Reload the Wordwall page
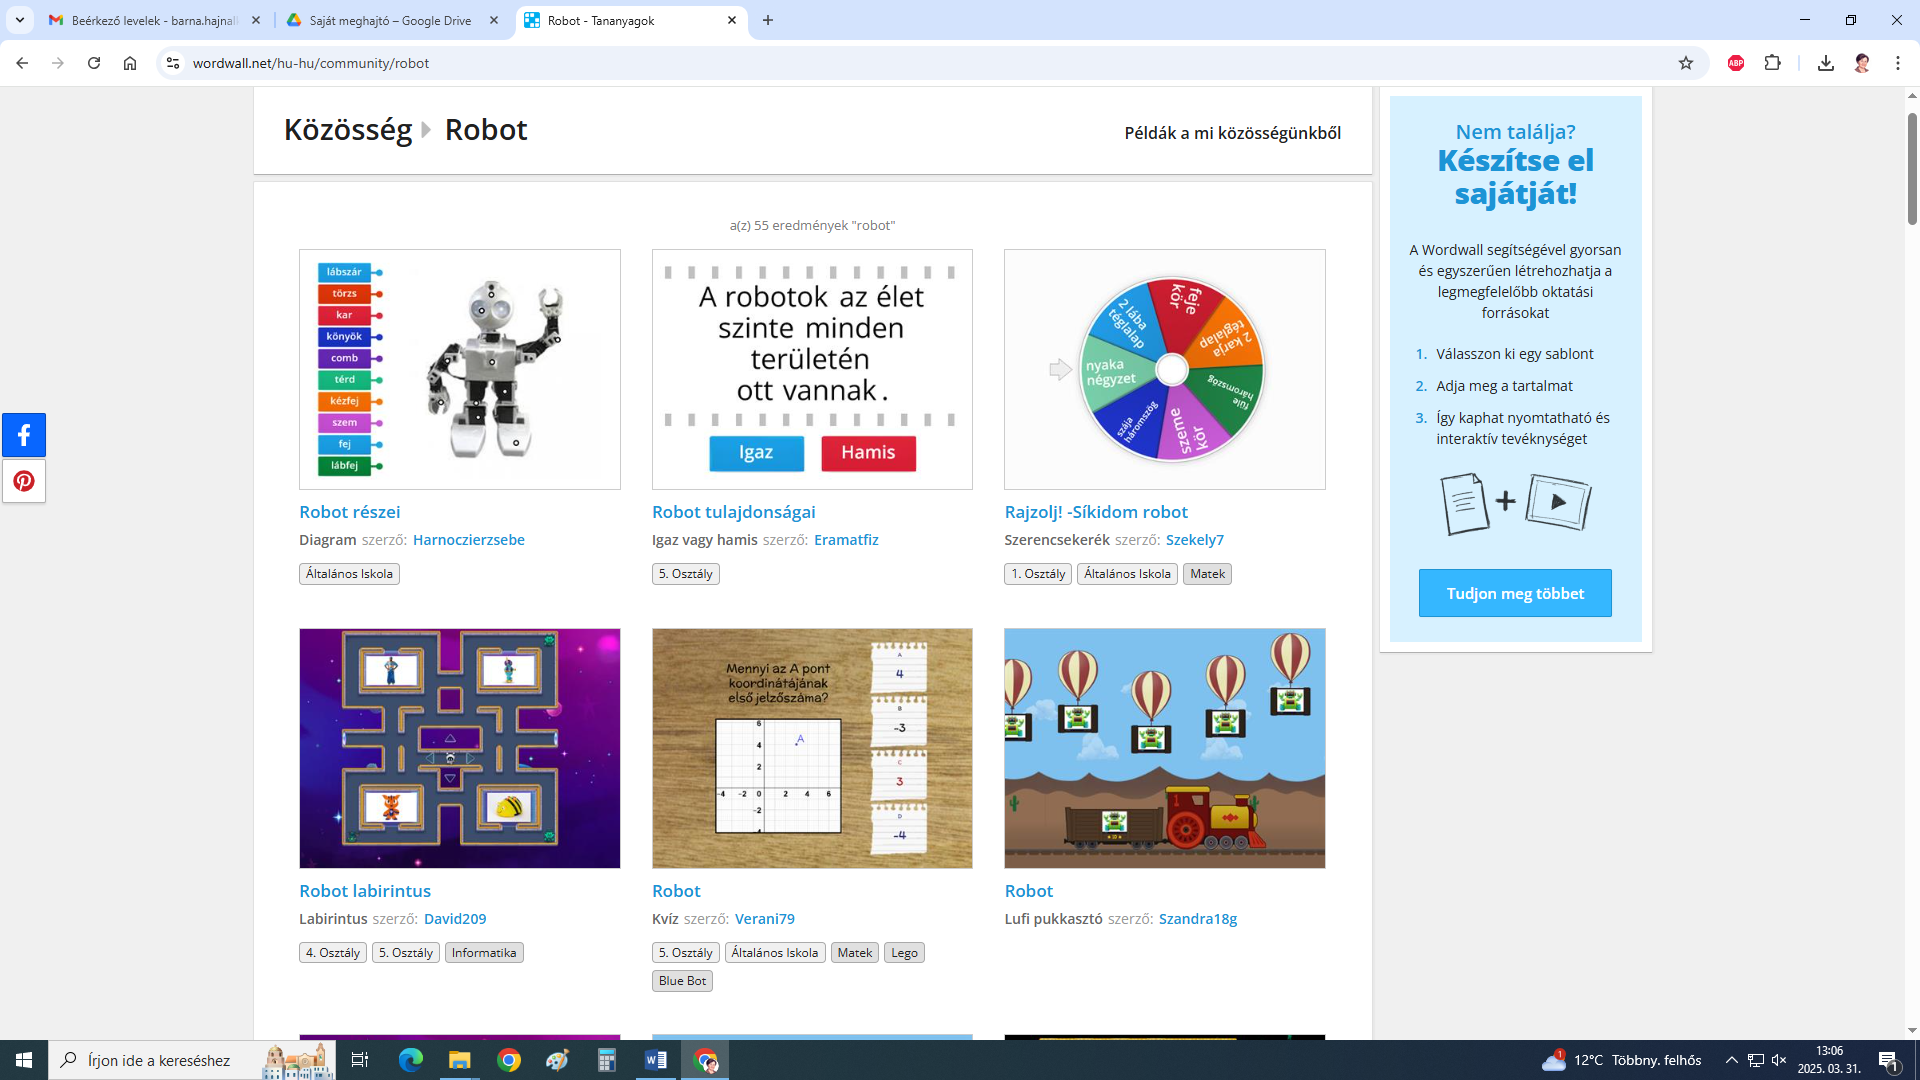The height and width of the screenshot is (1080, 1920). pyautogui.click(x=94, y=63)
